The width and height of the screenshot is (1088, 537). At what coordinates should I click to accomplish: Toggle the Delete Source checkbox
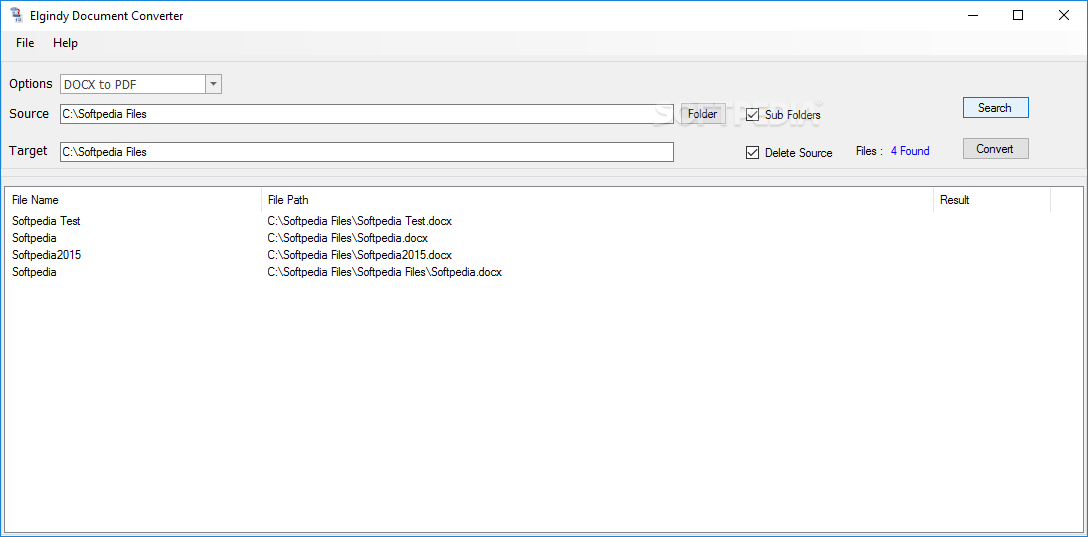pyautogui.click(x=752, y=153)
